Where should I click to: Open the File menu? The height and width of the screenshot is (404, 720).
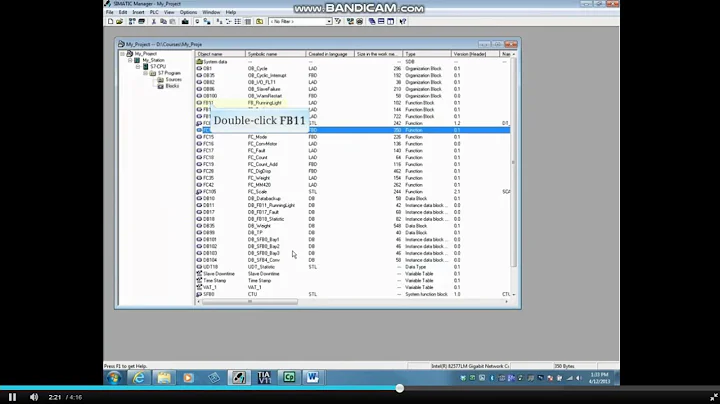109,12
